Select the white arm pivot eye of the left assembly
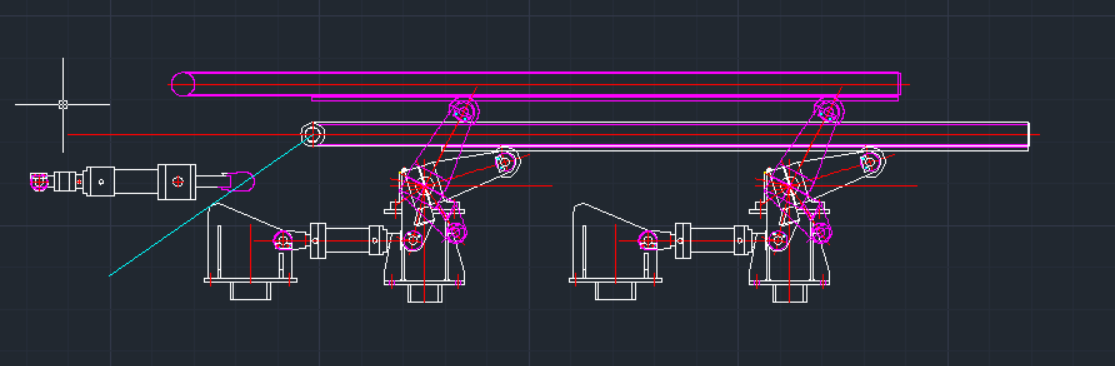1115x366 pixels. (x=506, y=161)
